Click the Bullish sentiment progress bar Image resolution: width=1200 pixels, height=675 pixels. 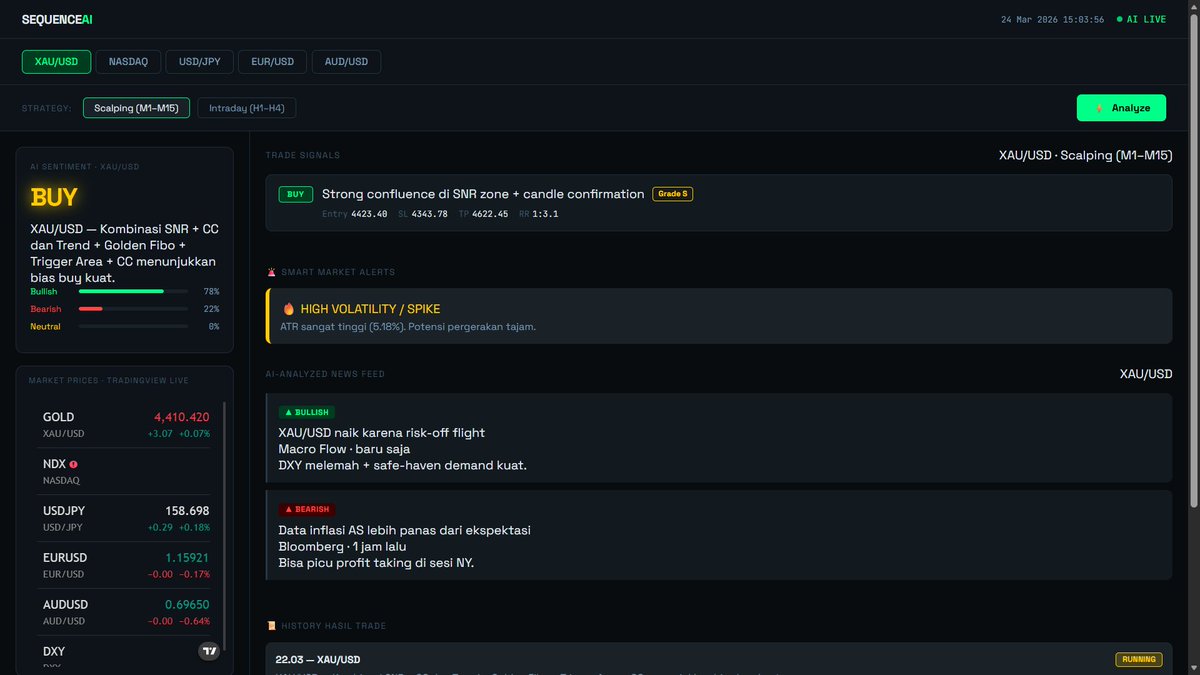tap(133, 291)
